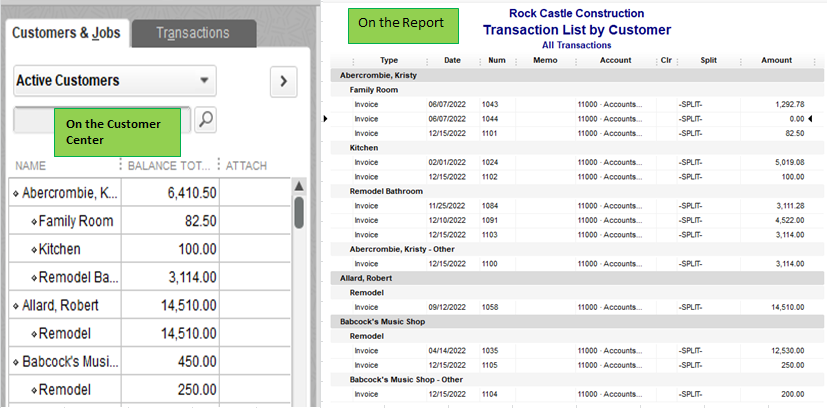This screenshot has height=408, width=827.
Task: Click invoice number 1100 in report
Action: pos(489,264)
